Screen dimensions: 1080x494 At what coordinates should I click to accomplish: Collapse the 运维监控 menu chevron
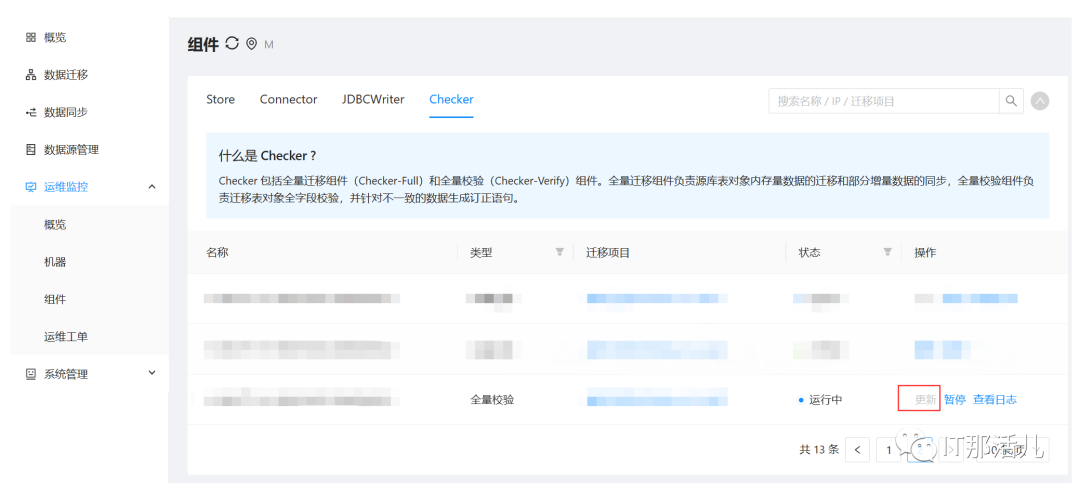152,186
